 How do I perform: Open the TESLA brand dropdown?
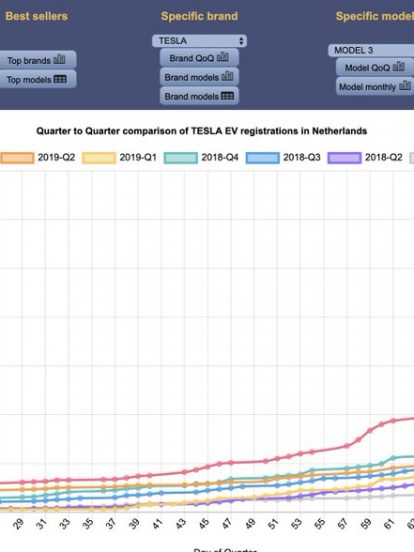click(199, 41)
